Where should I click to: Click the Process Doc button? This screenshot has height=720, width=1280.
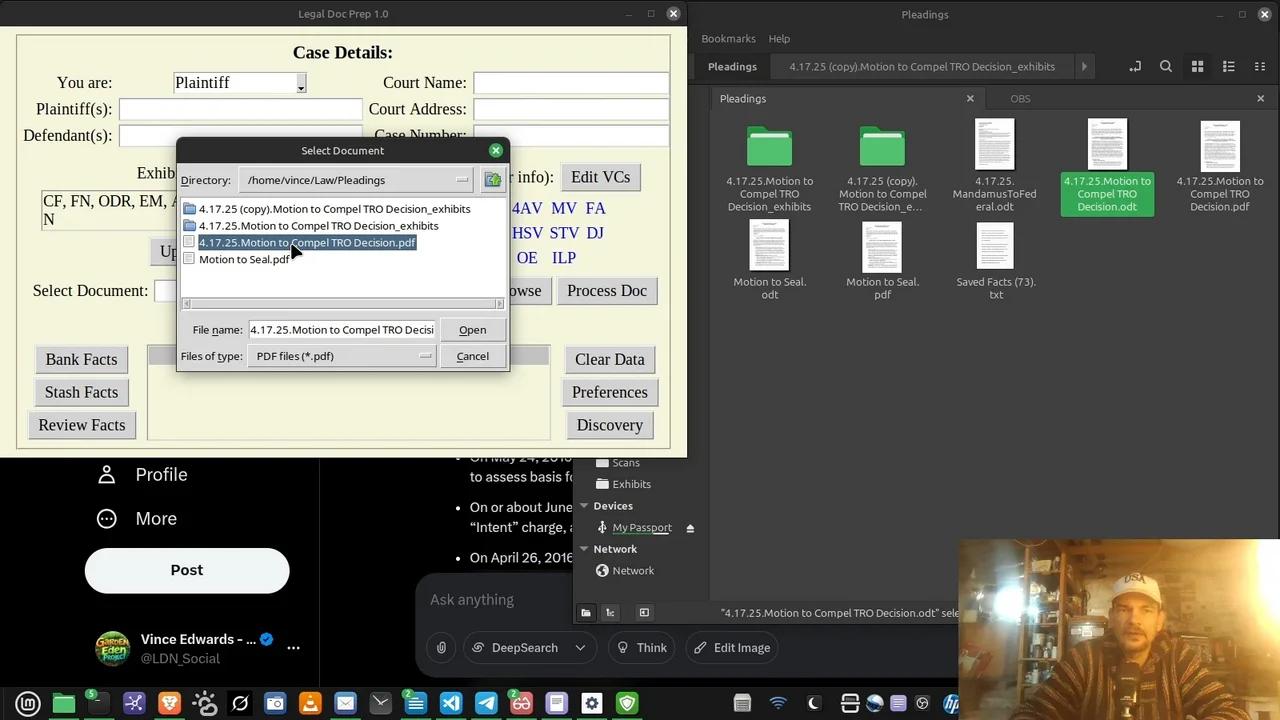pyautogui.click(x=607, y=291)
